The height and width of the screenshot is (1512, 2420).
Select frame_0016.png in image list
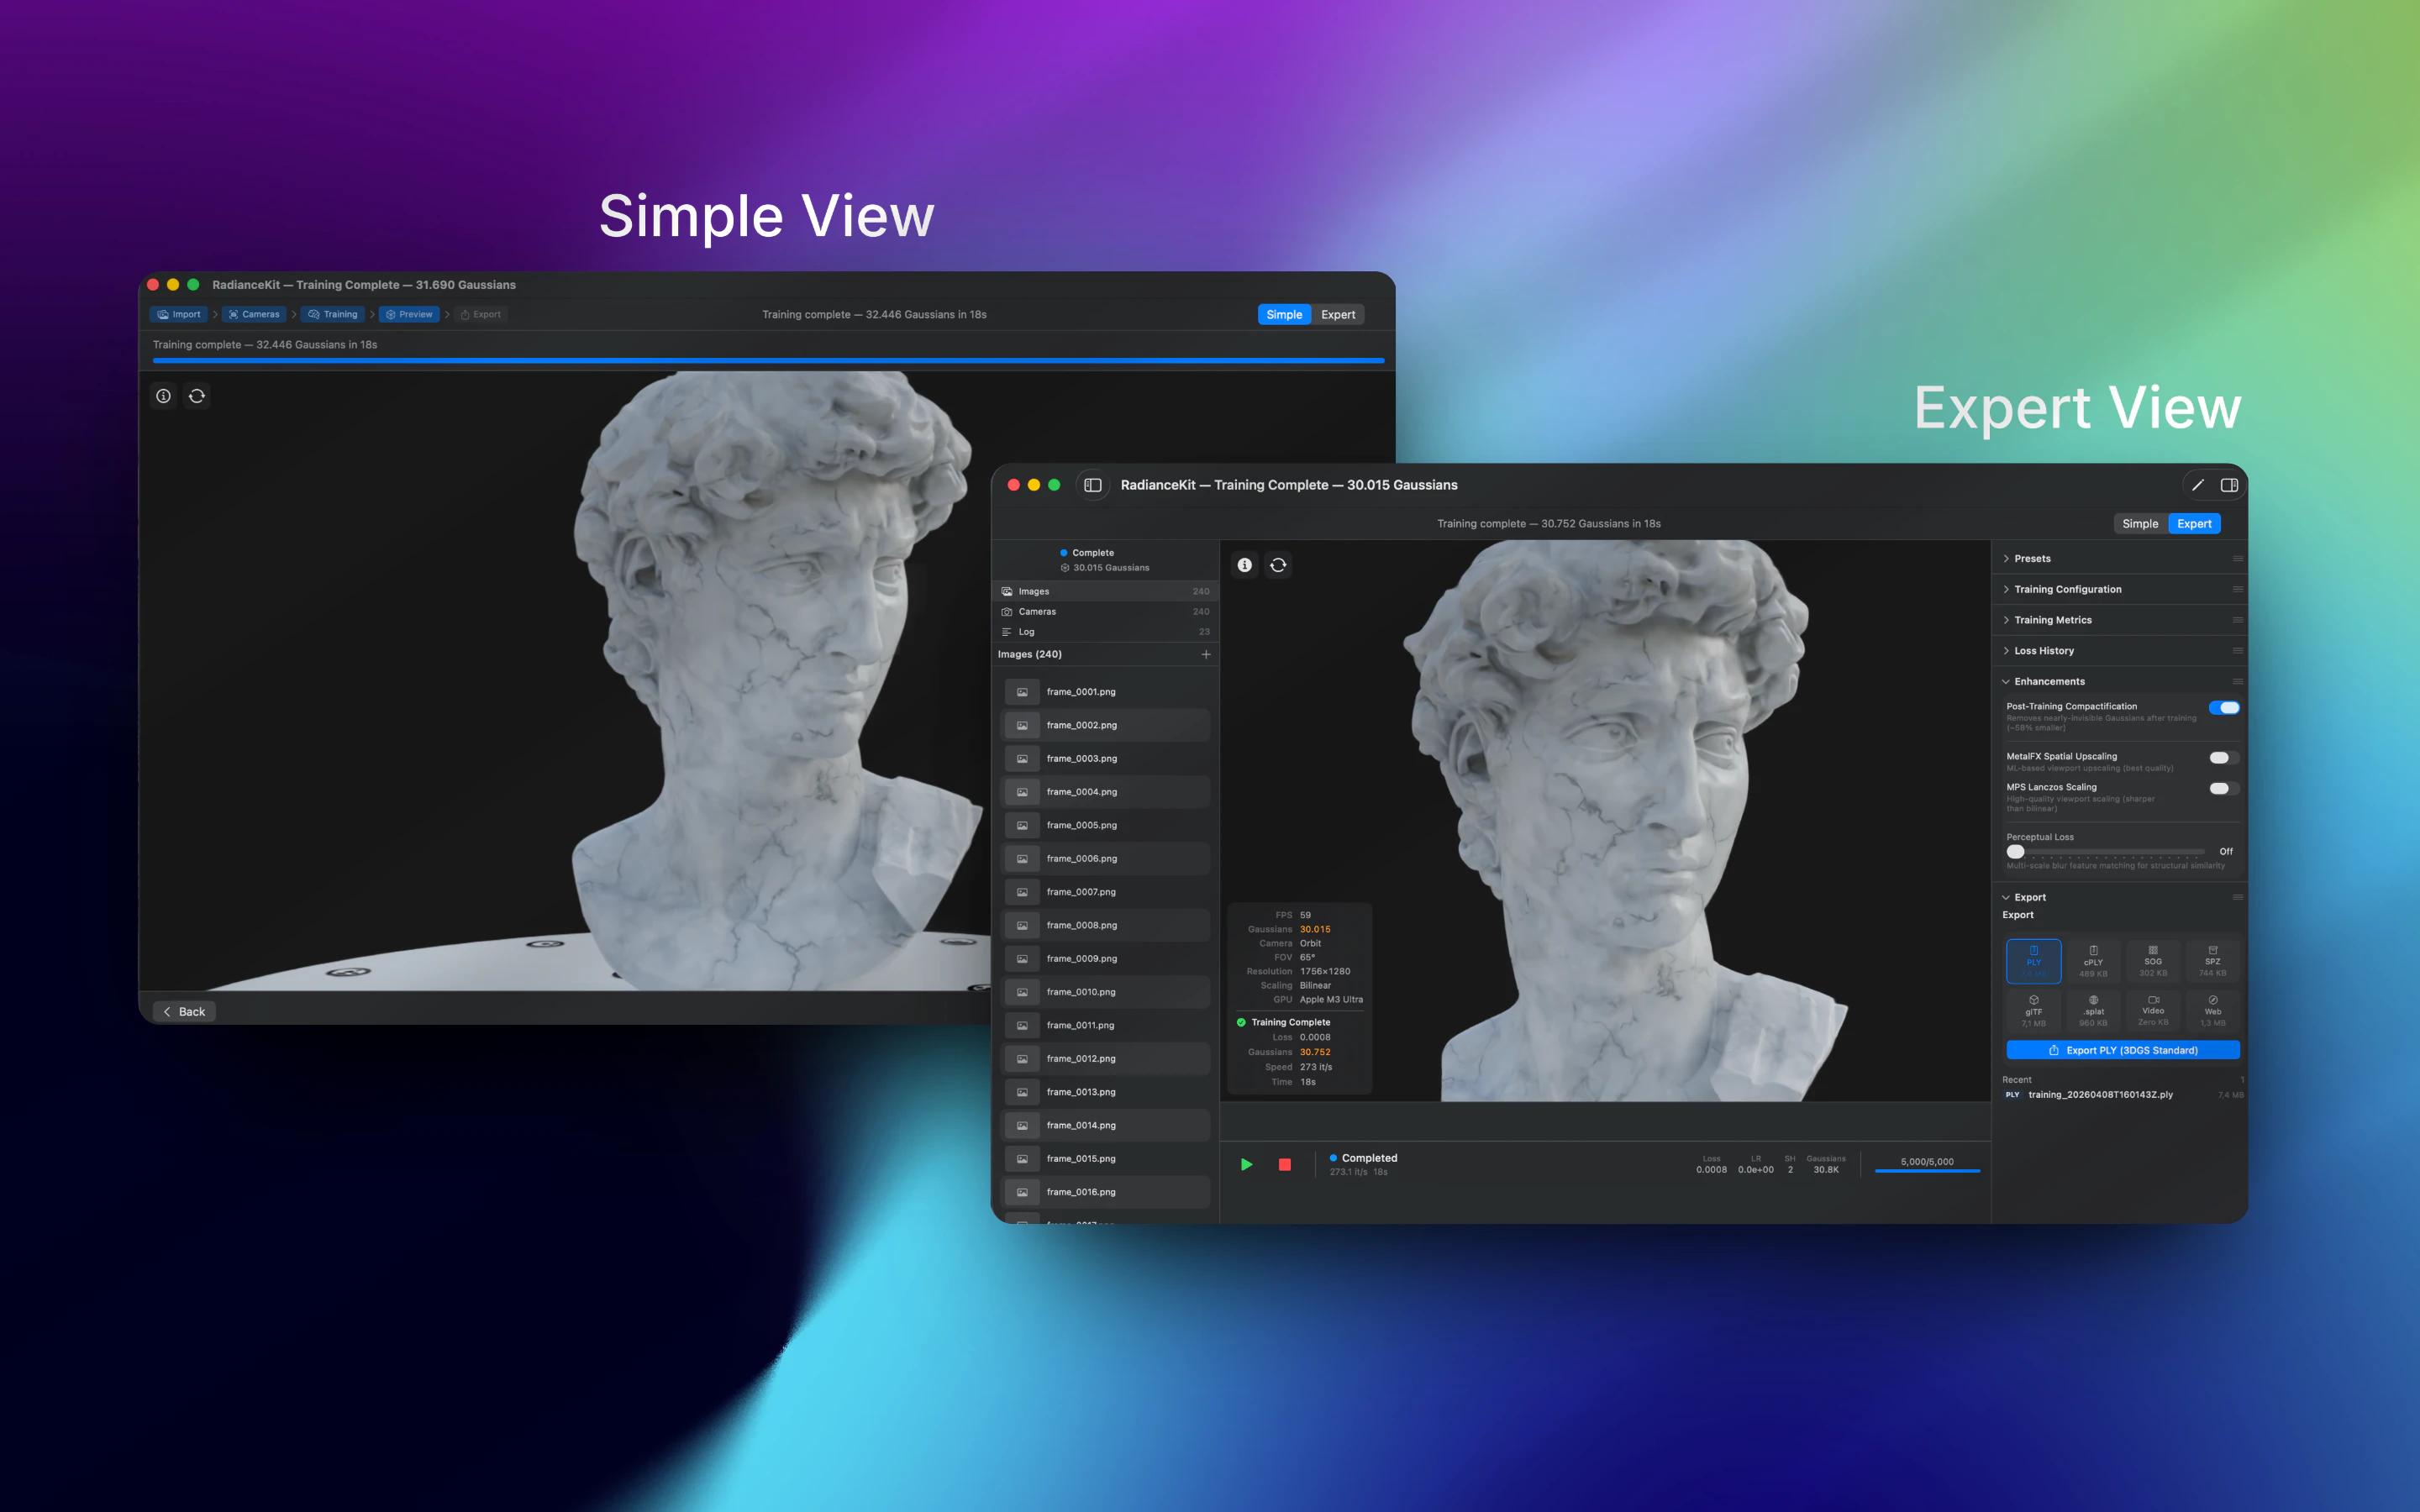pyautogui.click(x=1105, y=1192)
